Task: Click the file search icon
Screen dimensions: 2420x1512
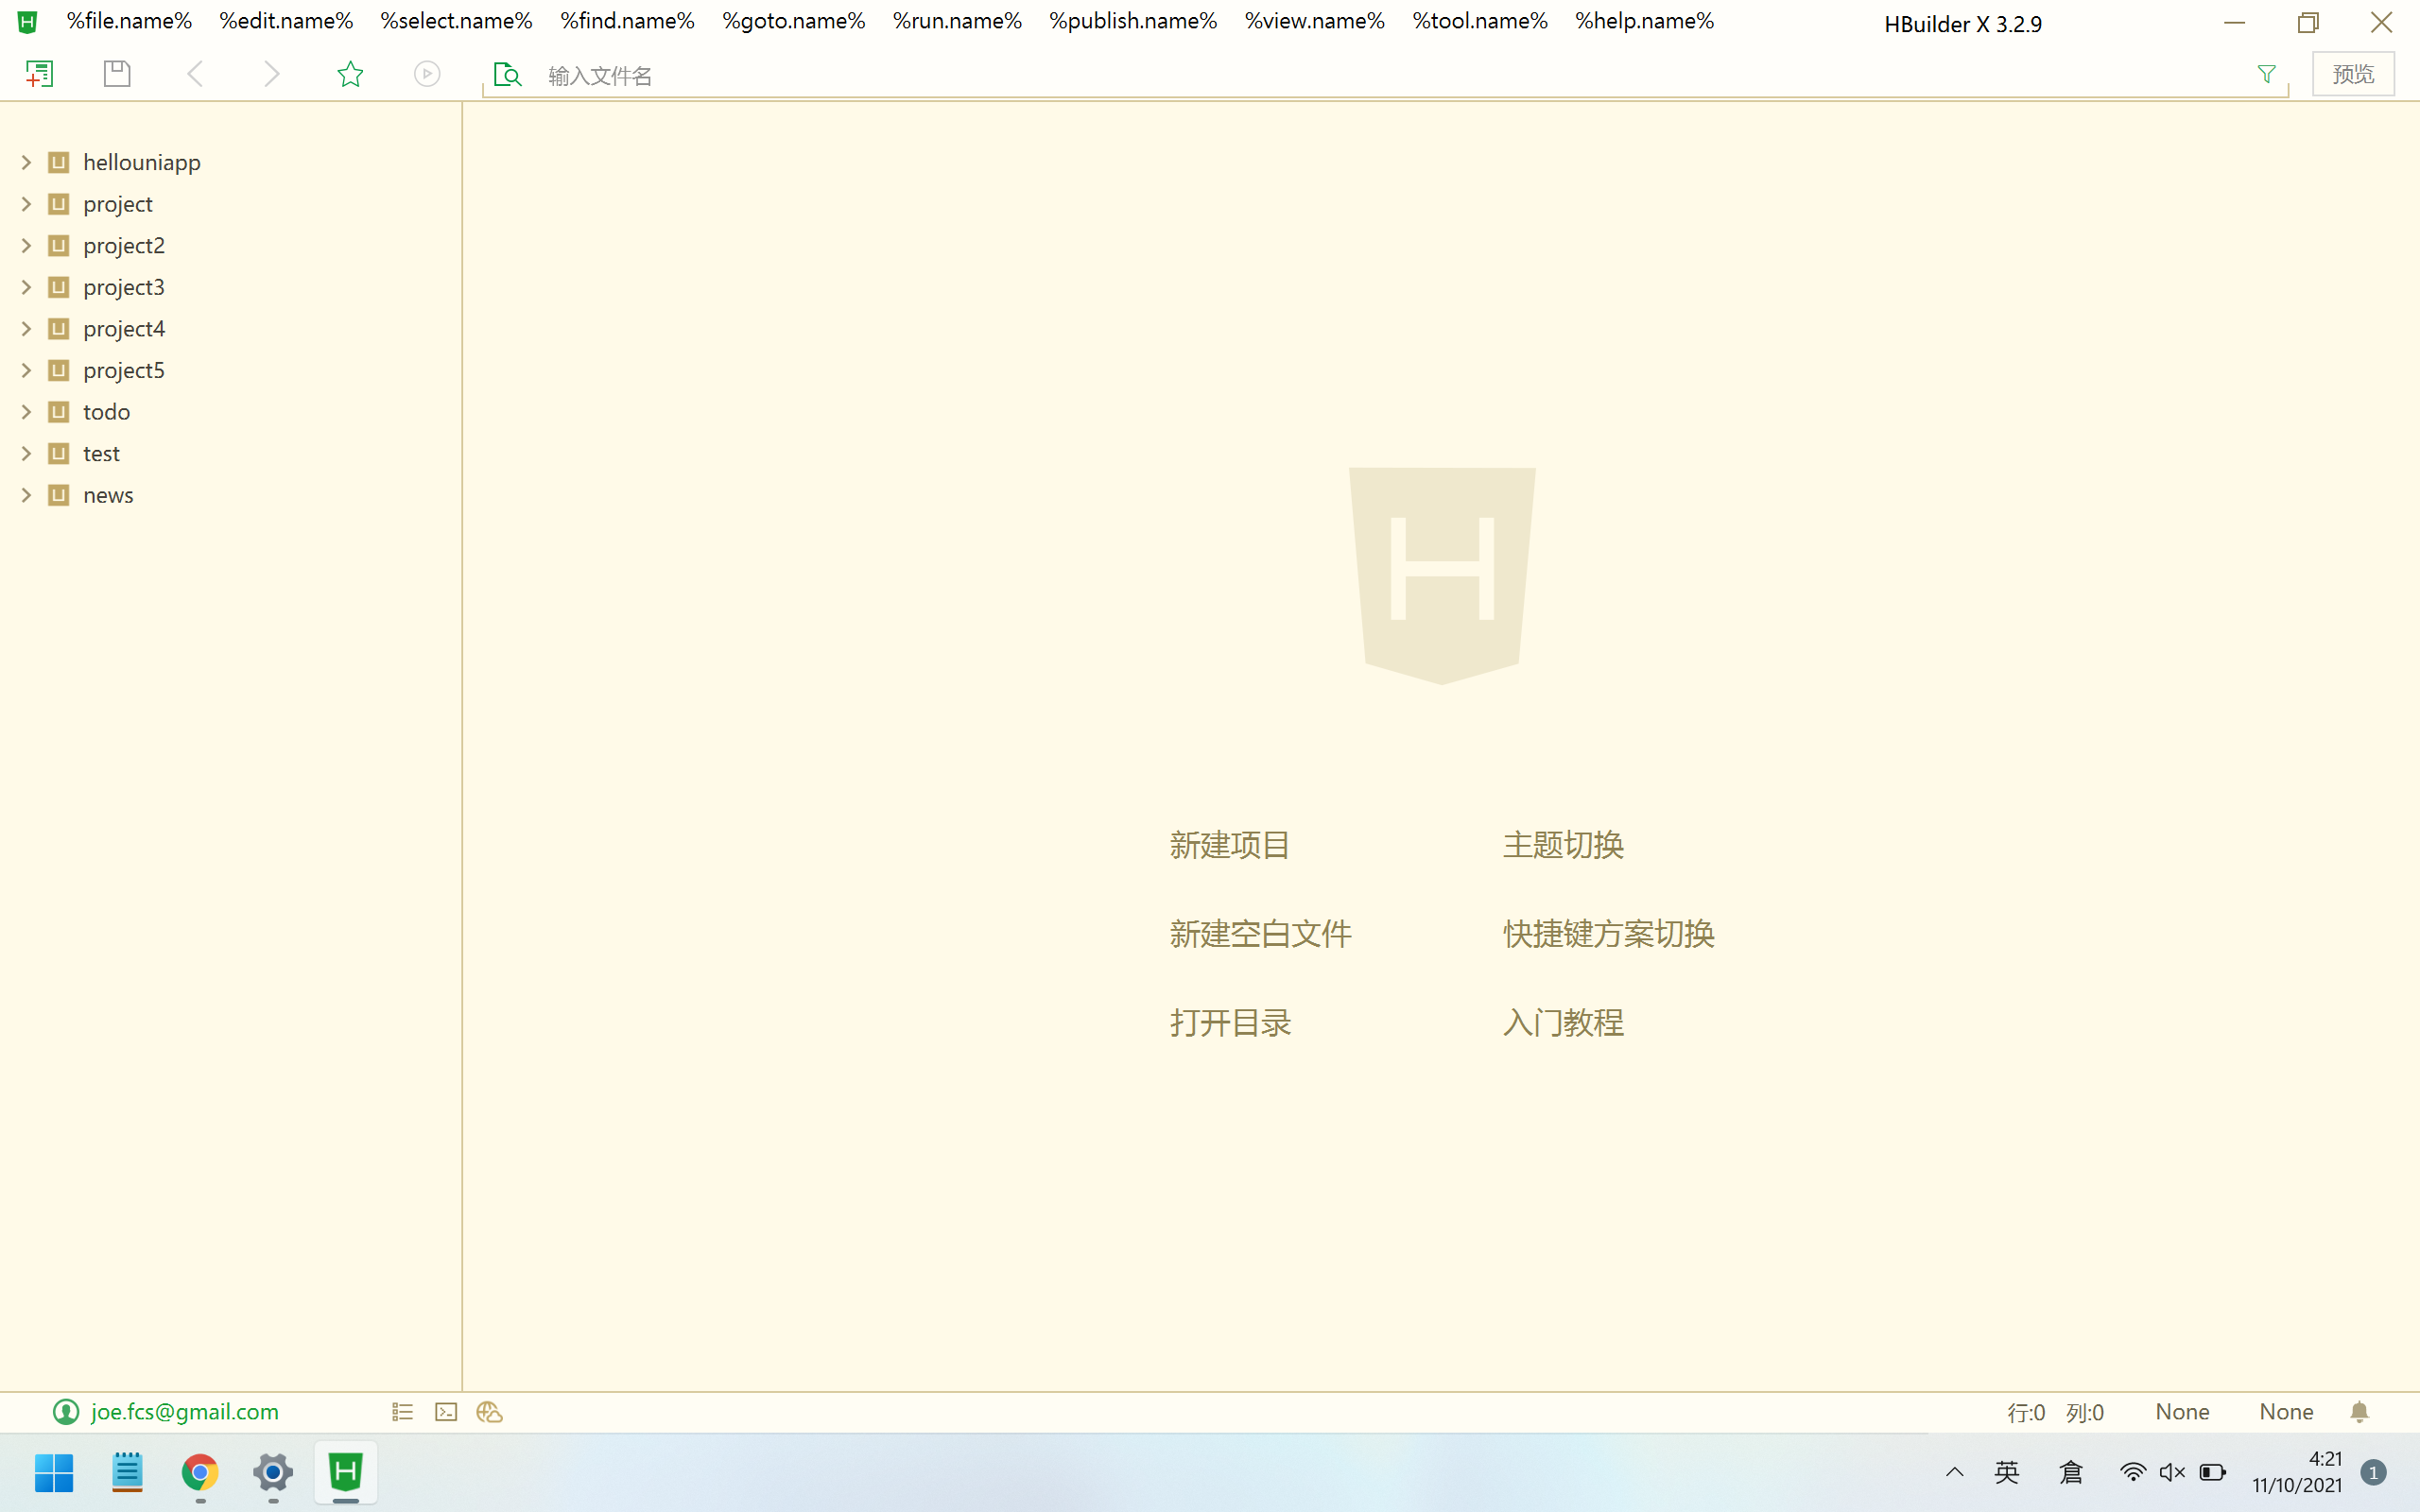Action: click(x=508, y=74)
